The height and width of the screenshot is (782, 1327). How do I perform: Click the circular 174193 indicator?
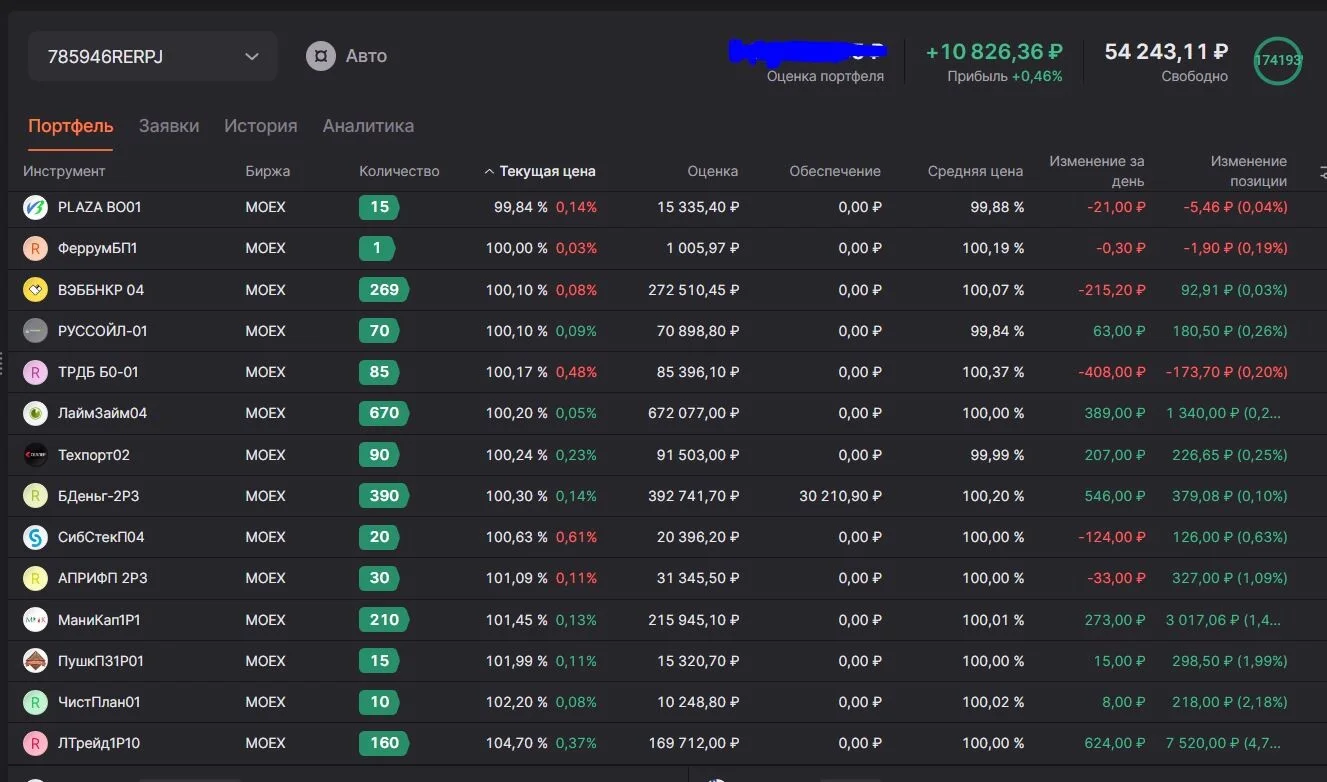pos(1278,60)
